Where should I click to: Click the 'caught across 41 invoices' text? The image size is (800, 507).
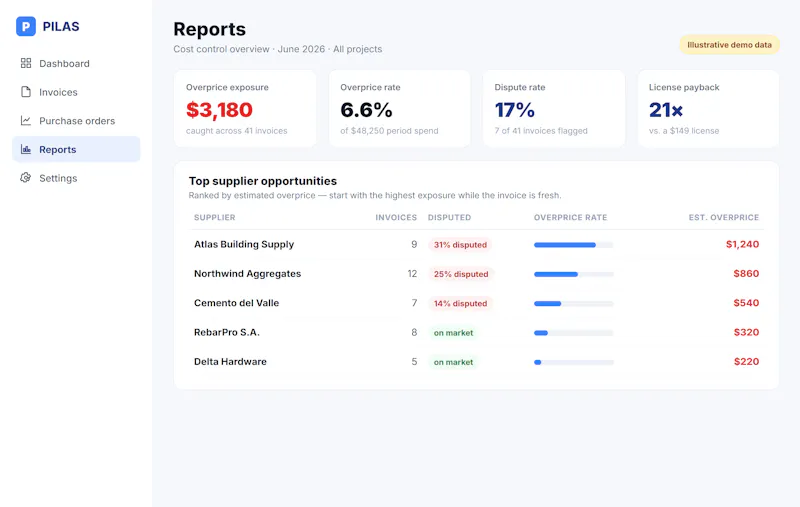pos(236,131)
